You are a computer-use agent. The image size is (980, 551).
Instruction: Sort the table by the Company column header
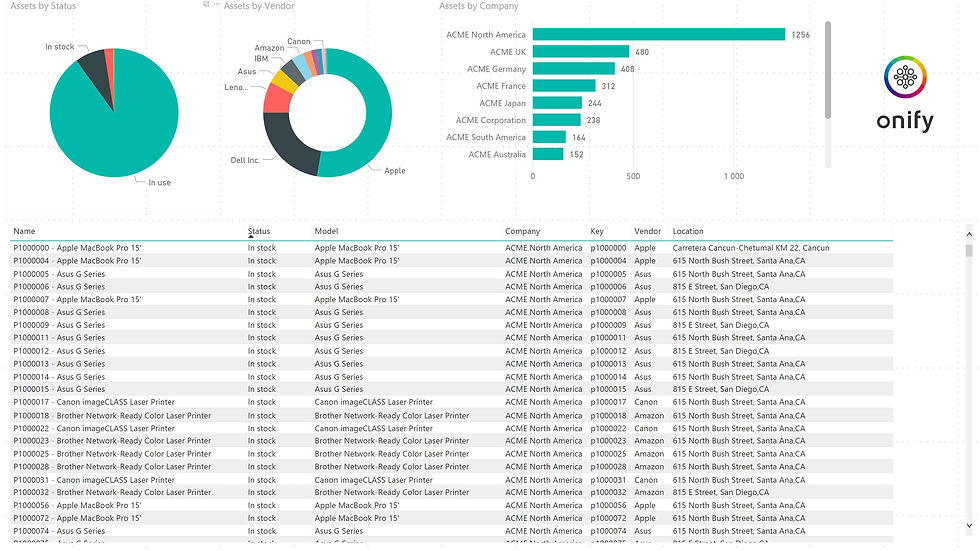tap(522, 231)
